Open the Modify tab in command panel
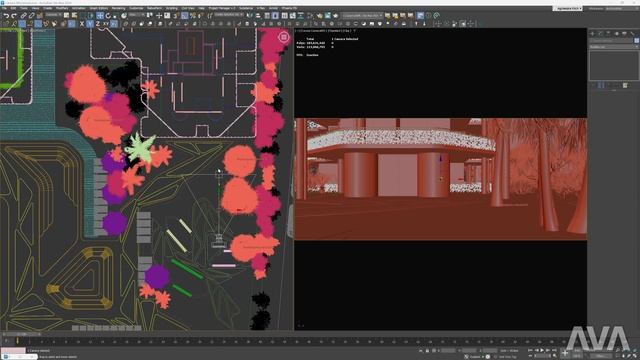This screenshot has width=640, height=360. click(600, 33)
